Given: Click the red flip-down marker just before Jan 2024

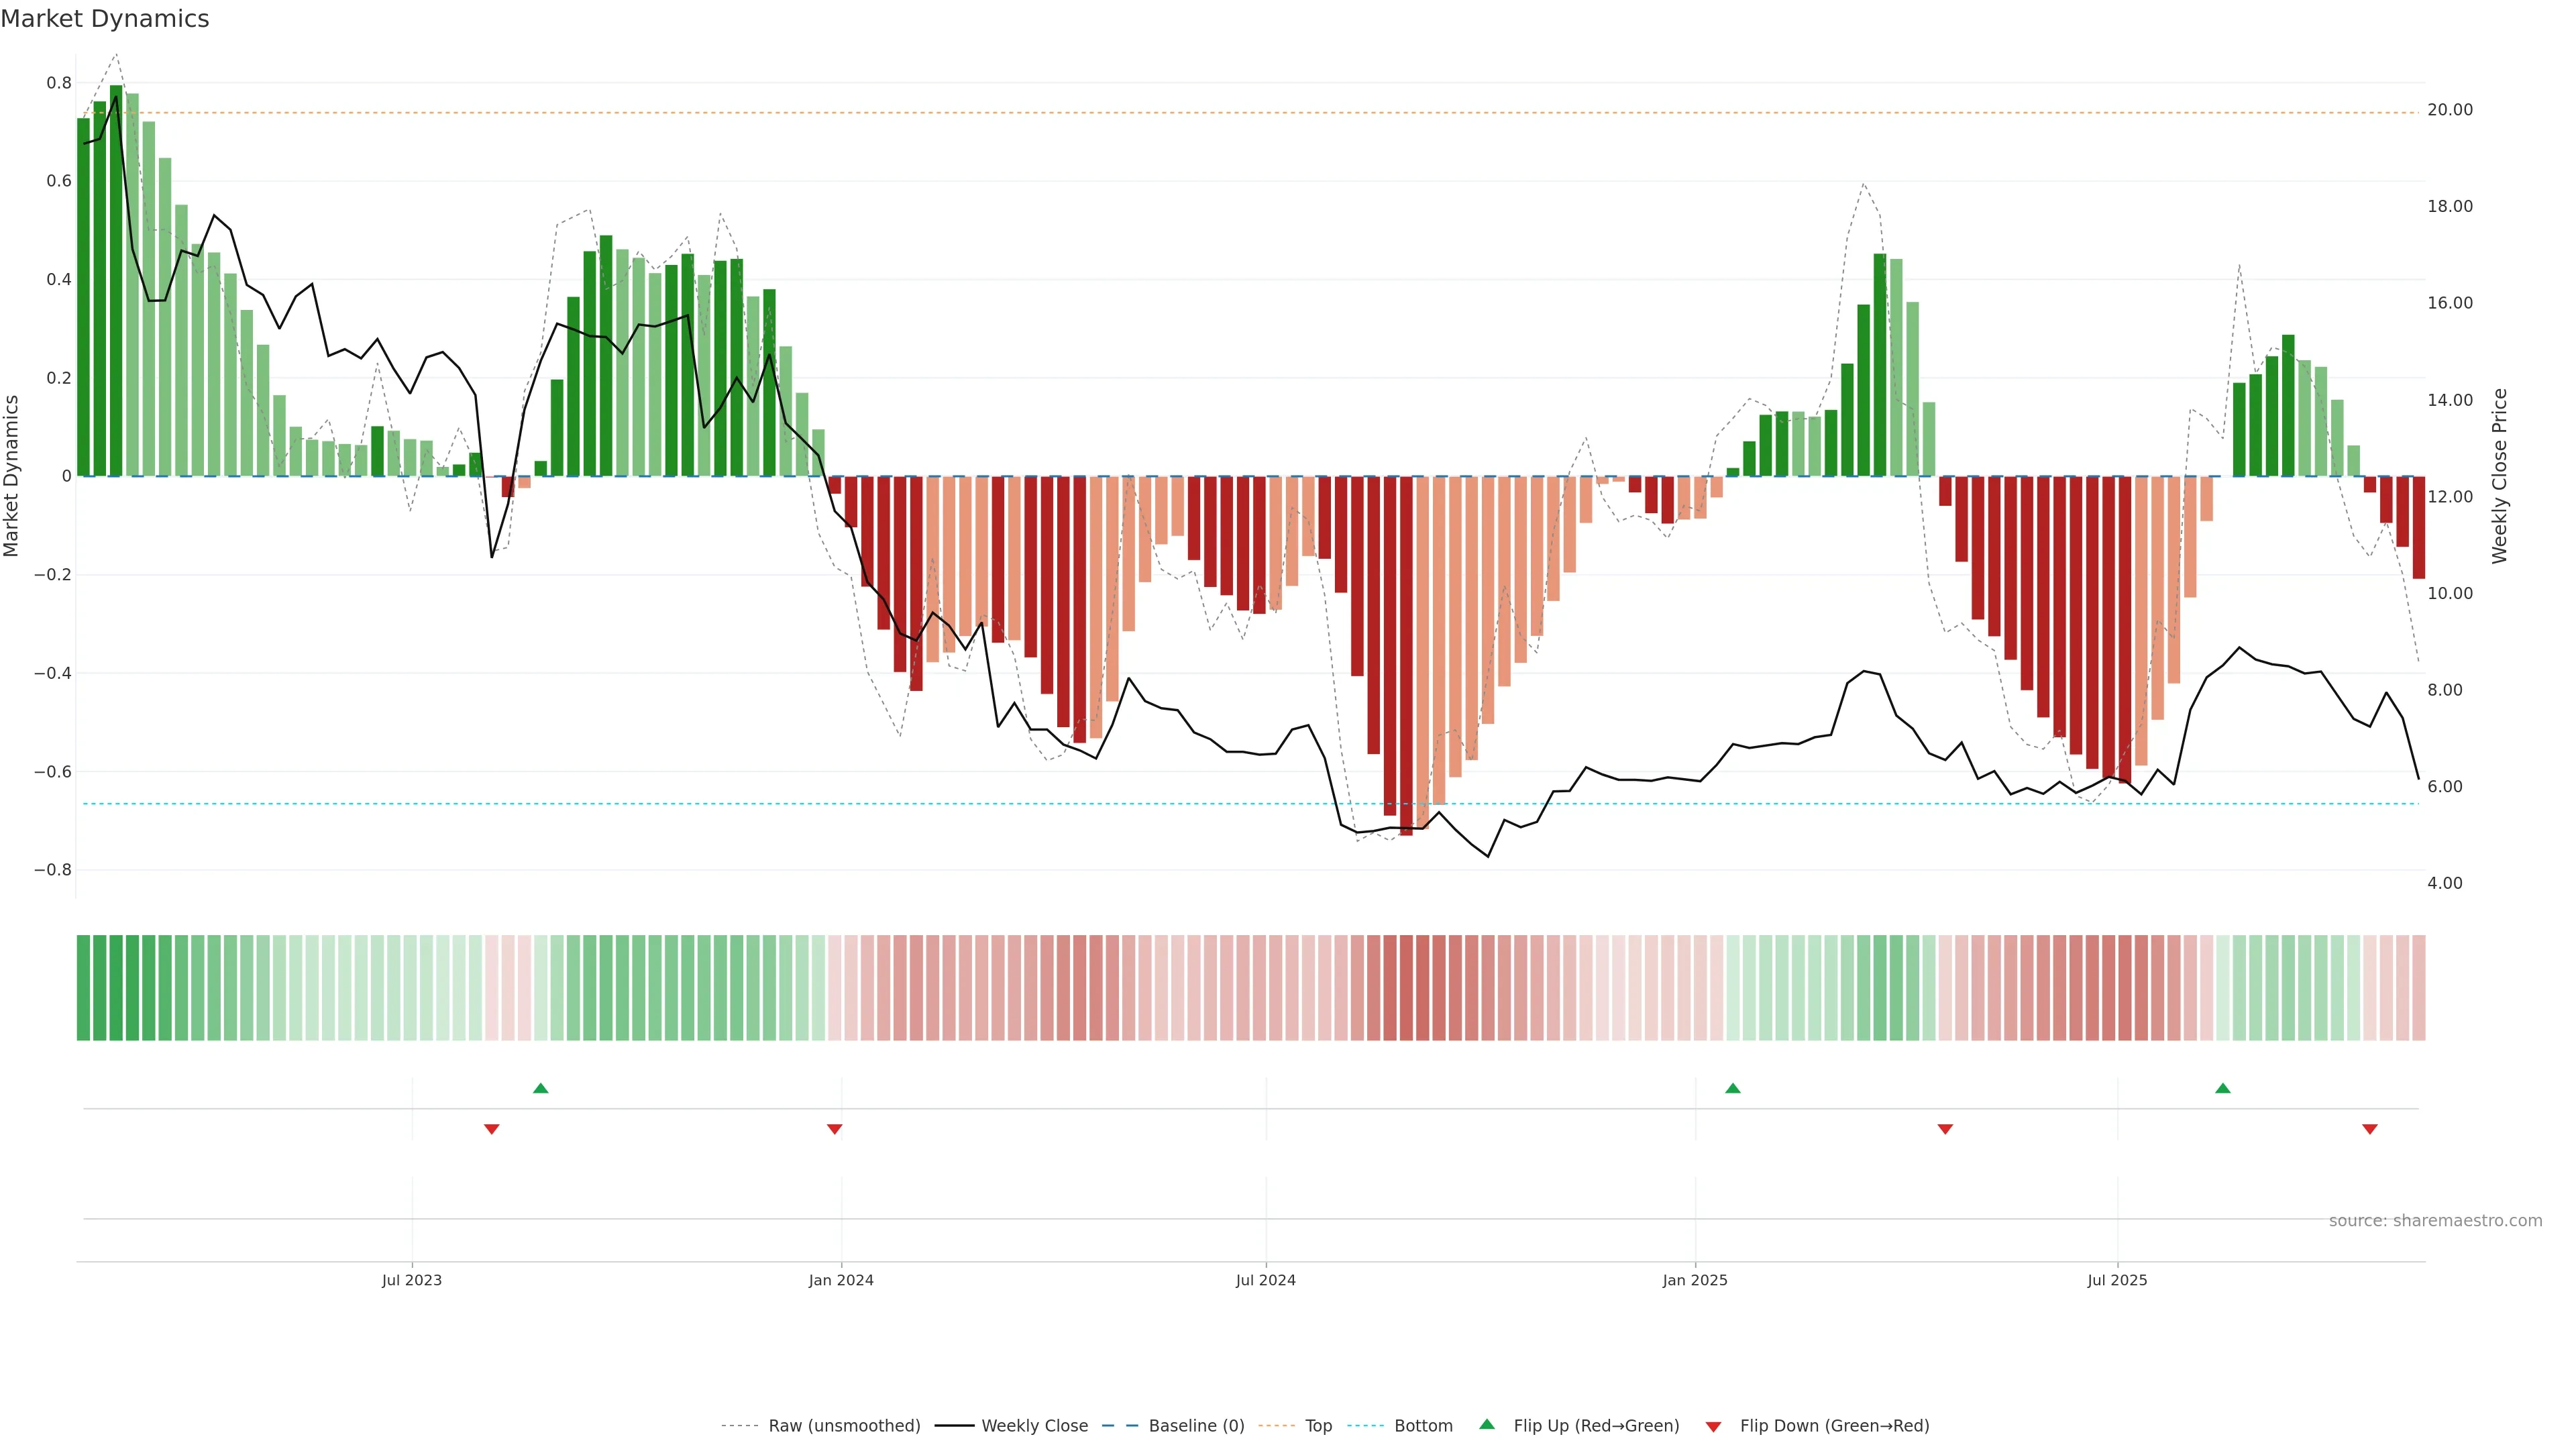Looking at the screenshot, I should pyautogui.click(x=835, y=1129).
